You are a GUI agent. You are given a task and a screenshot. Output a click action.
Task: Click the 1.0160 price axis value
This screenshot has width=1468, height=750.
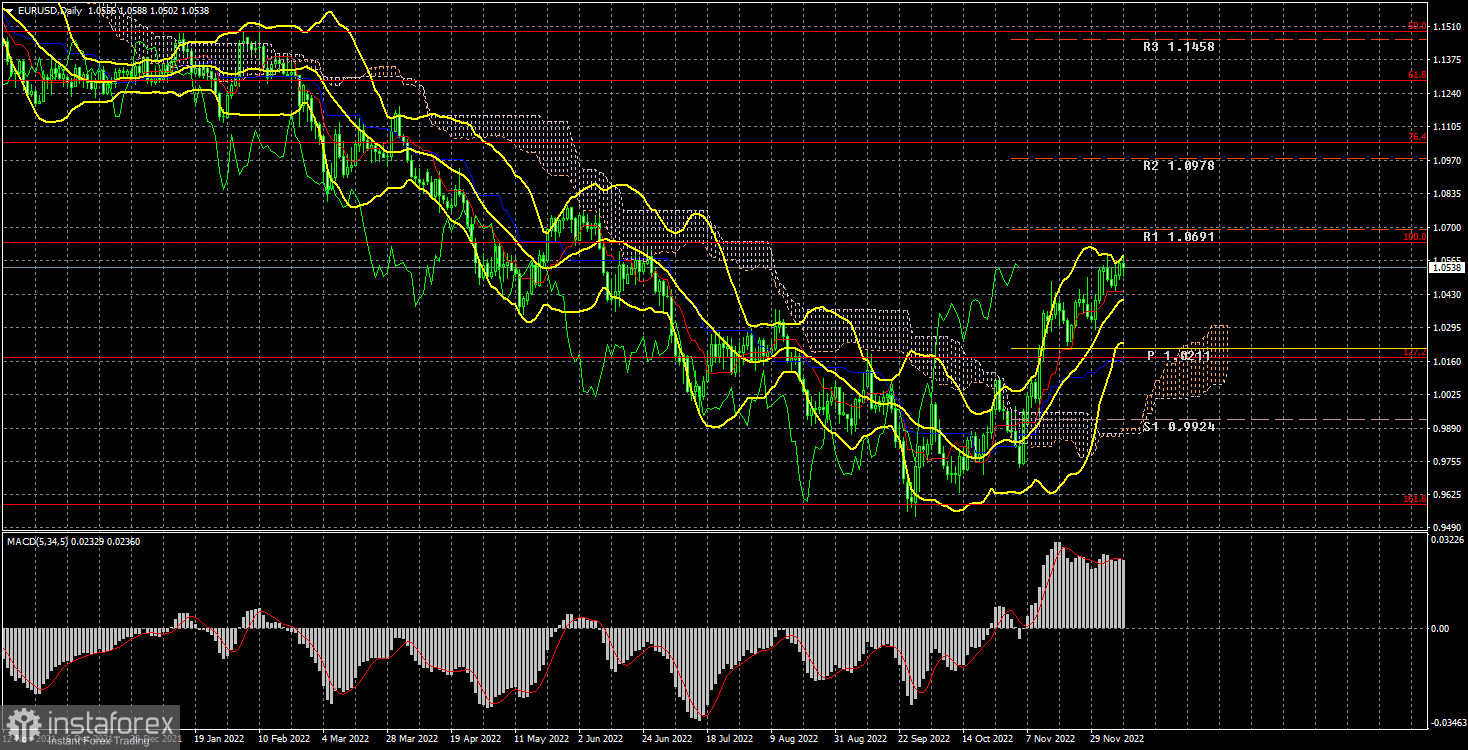click(x=1447, y=361)
